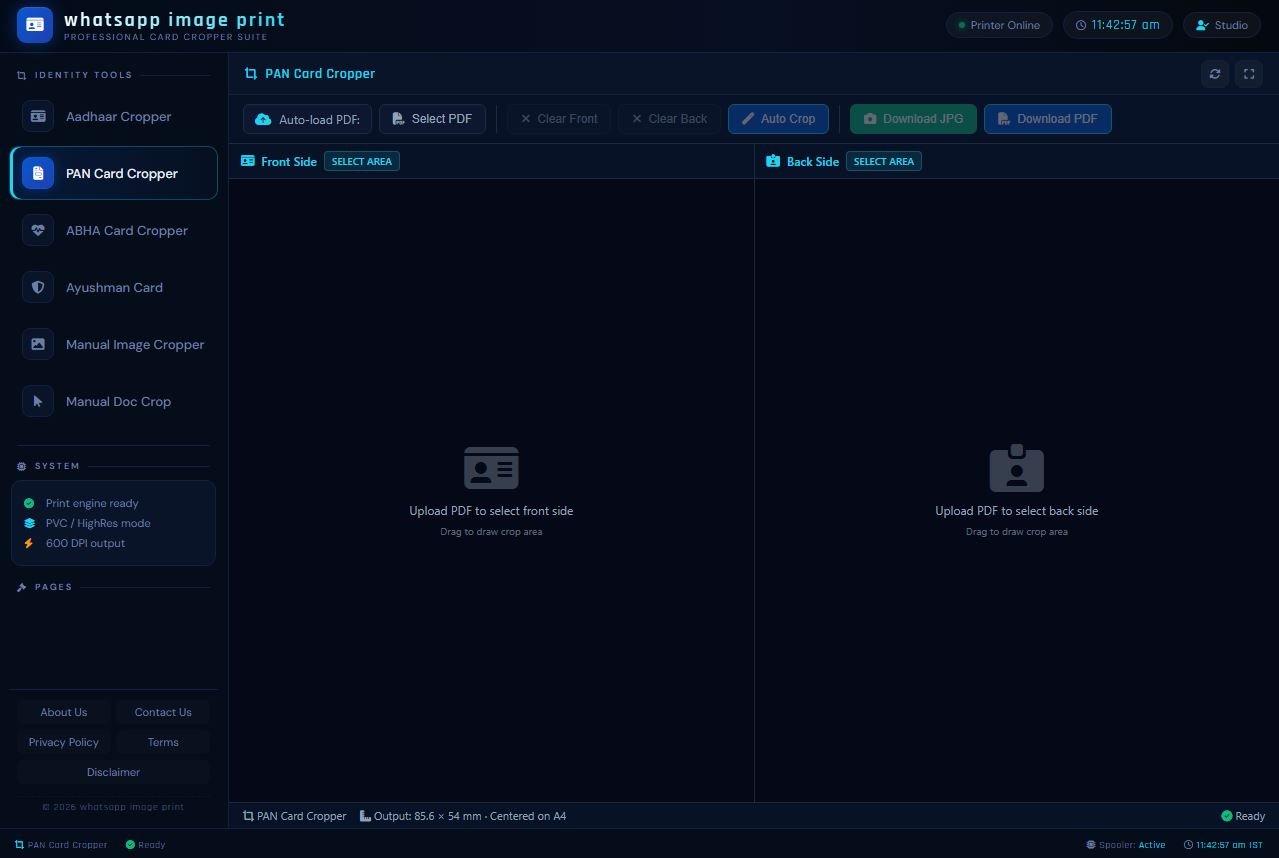Click the front side ID card placeholder icon
Image resolution: width=1279 pixels, height=858 pixels.
coord(491,467)
